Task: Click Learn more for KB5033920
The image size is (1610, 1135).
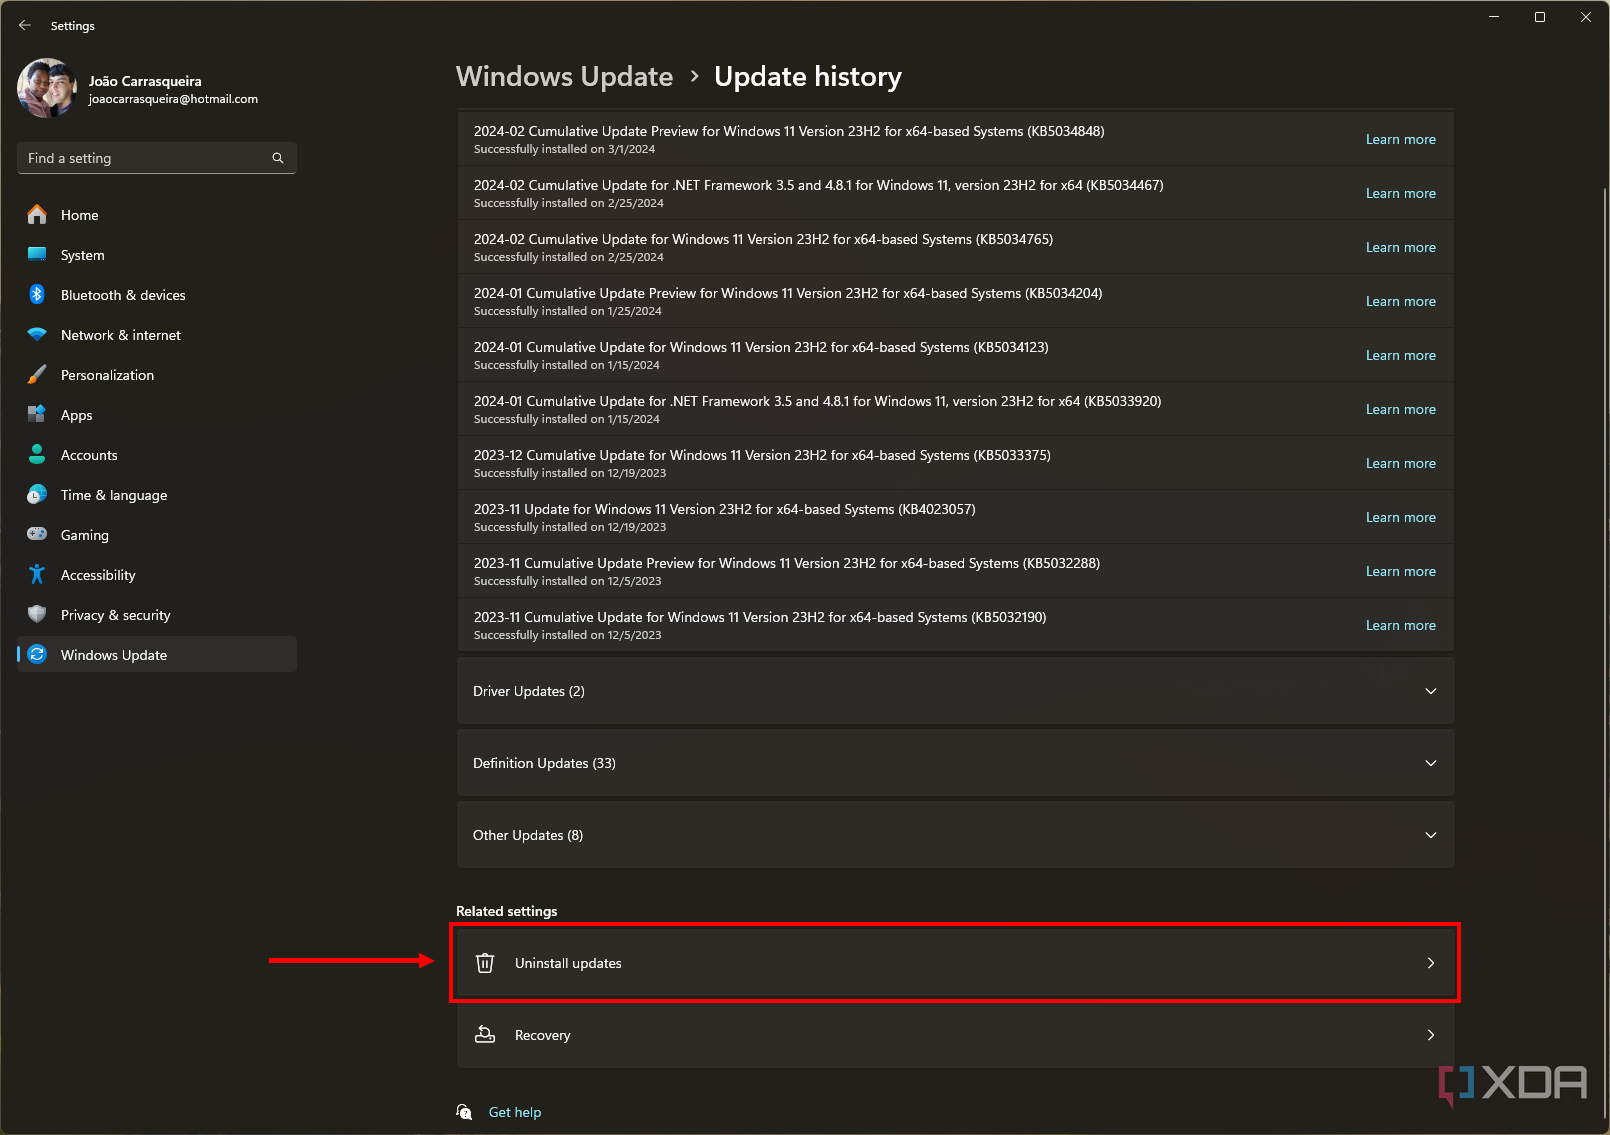Action: click(x=1400, y=409)
